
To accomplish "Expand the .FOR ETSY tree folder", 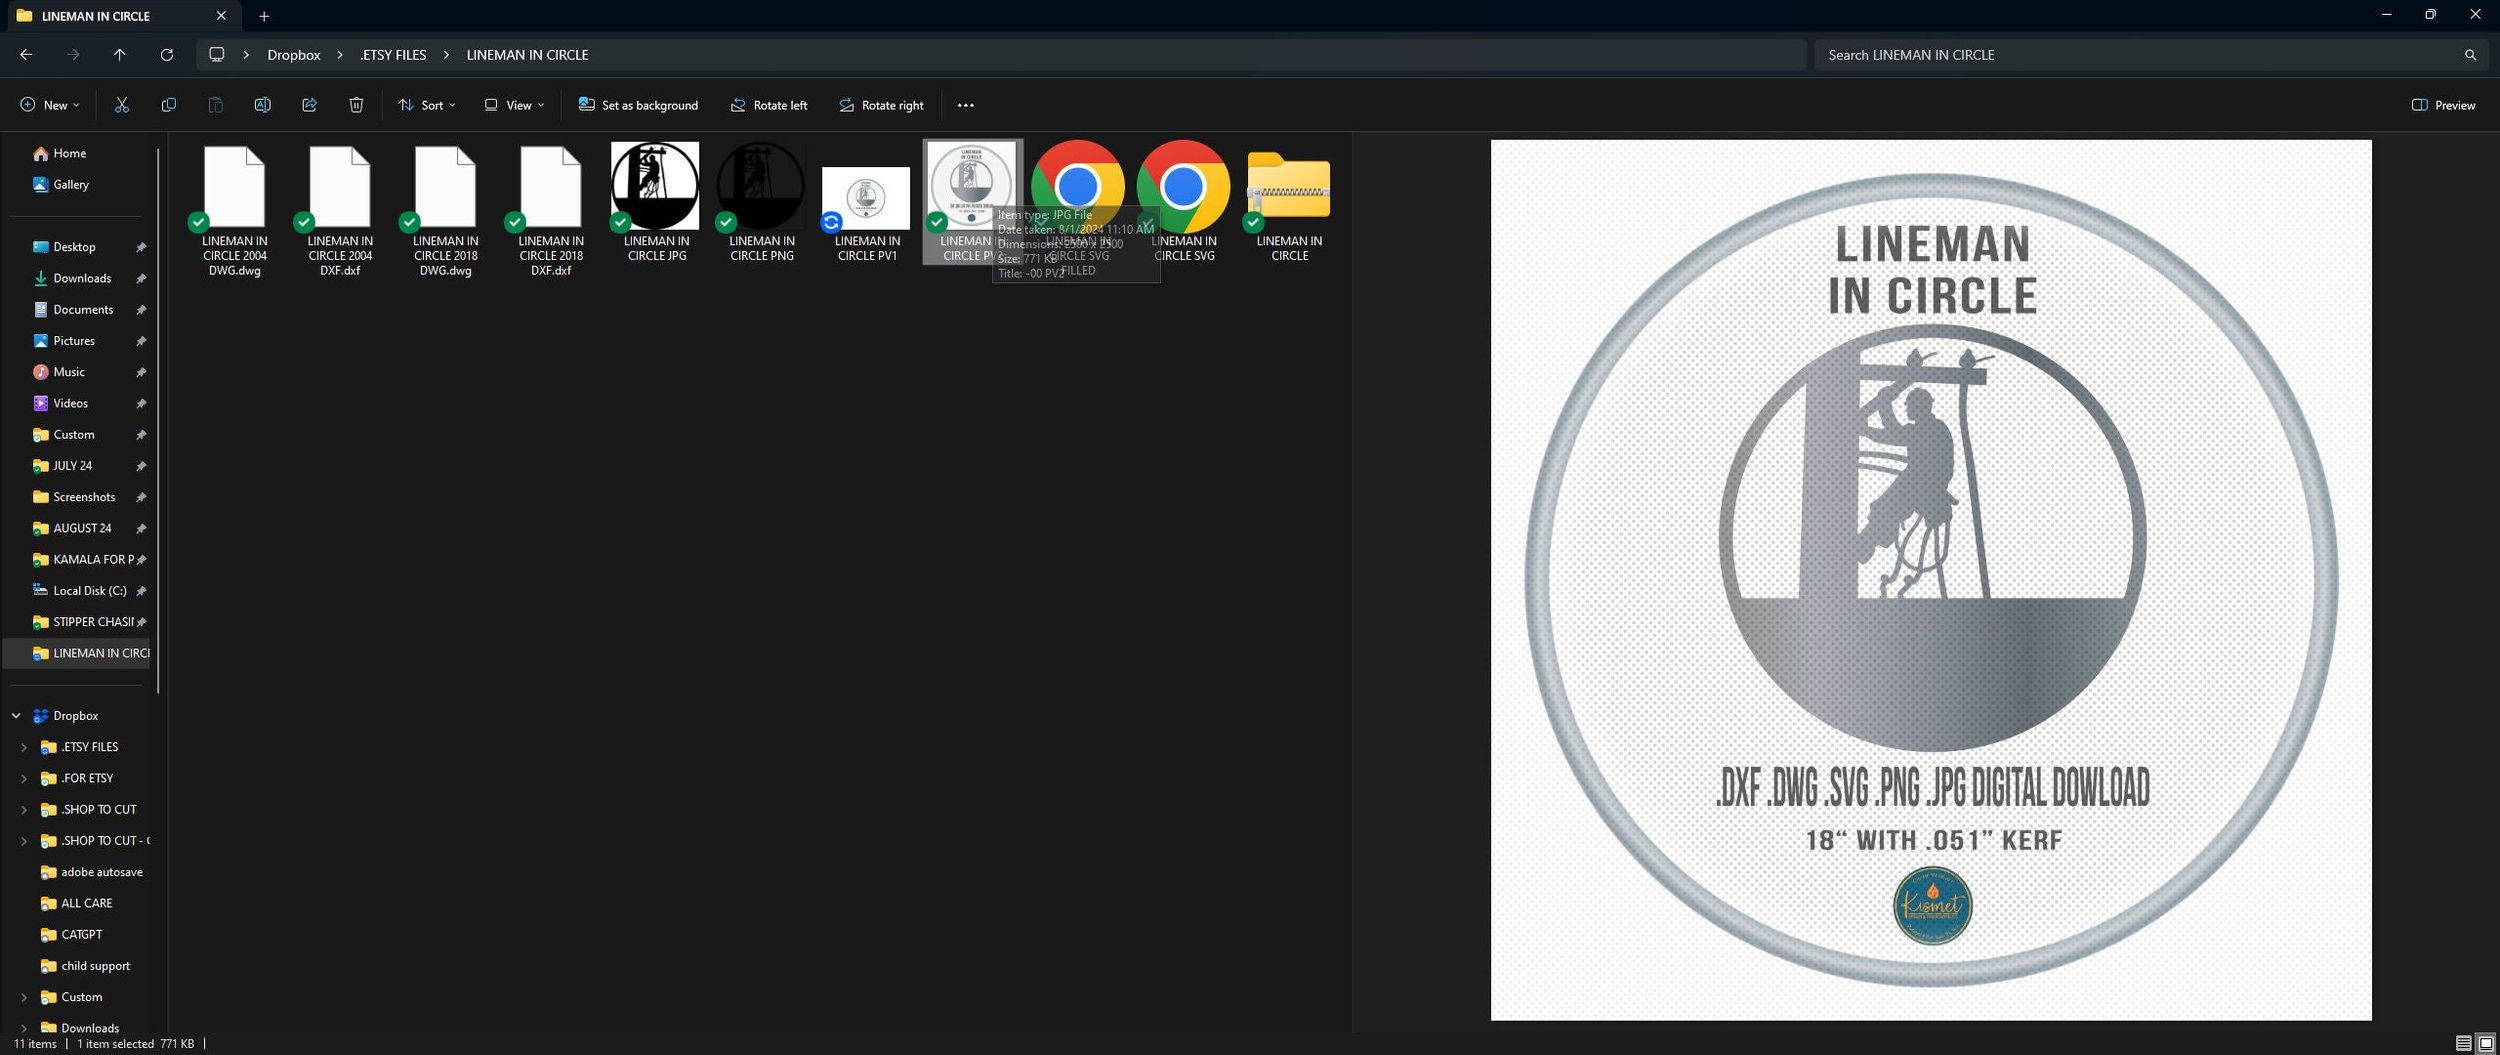I will click(x=24, y=778).
